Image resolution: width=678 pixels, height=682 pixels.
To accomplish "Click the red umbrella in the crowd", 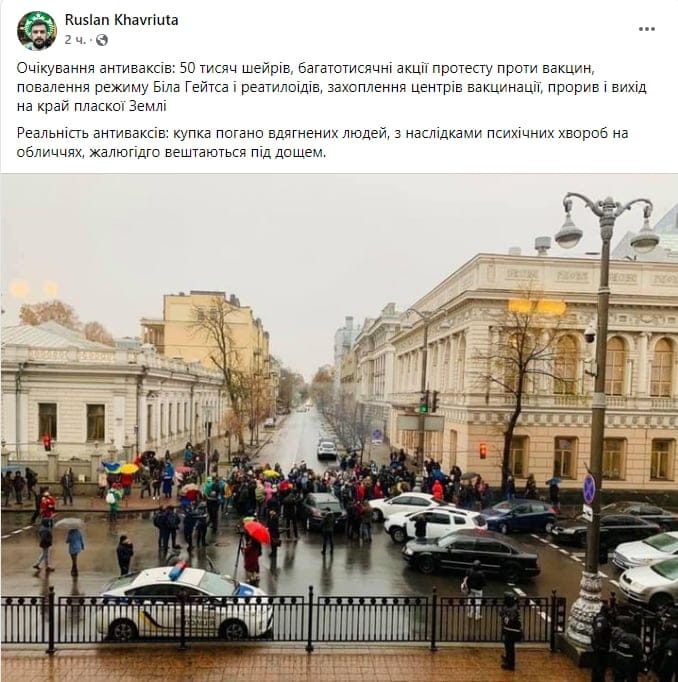I will [257, 532].
